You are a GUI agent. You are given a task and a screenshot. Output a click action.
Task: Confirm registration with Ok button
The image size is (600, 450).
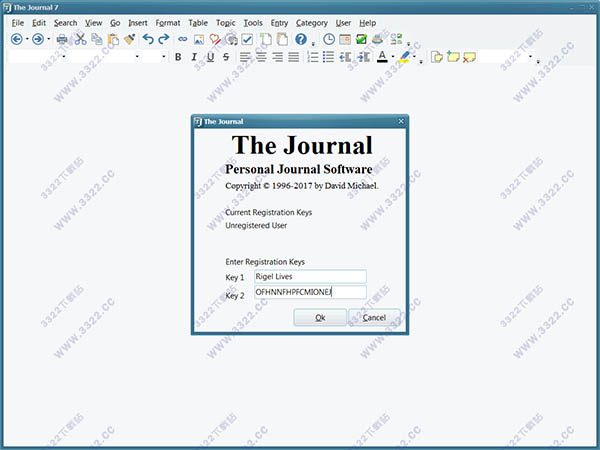pyautogui.click(x=320, y=318)
